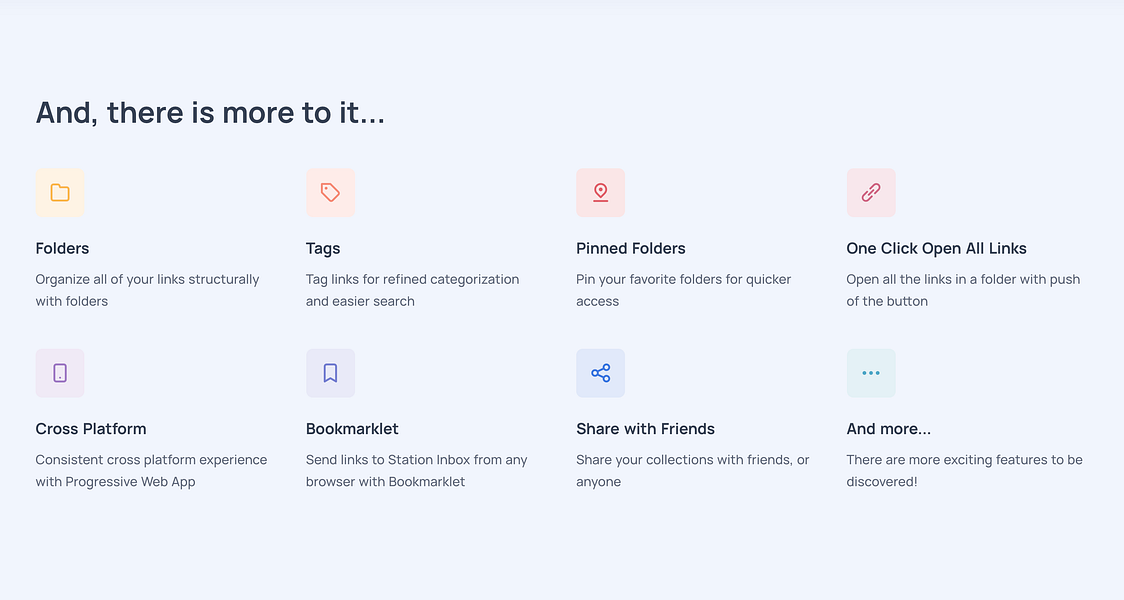Click the 'And, there is more to it...' heading

(210, 113)
